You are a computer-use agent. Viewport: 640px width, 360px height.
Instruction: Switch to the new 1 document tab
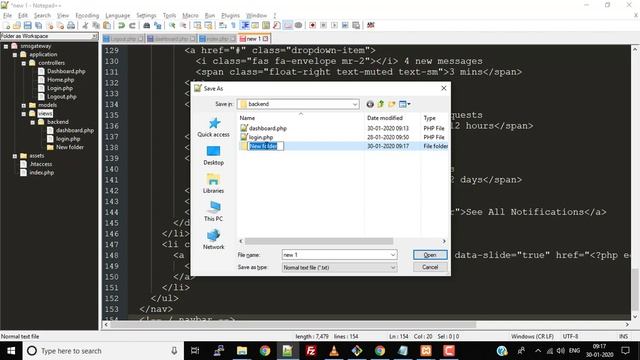click(x=253, y=39)
